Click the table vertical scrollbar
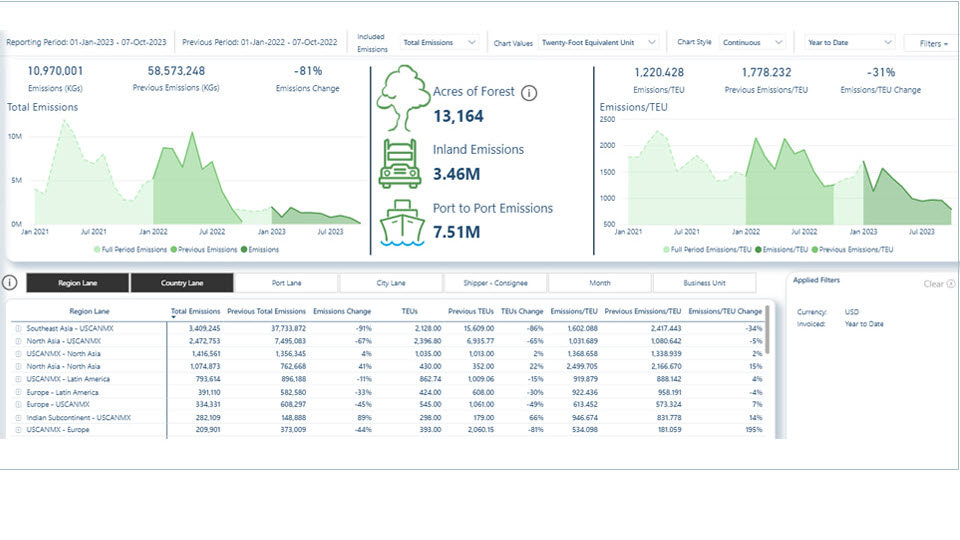 click(x=767, y=331)
